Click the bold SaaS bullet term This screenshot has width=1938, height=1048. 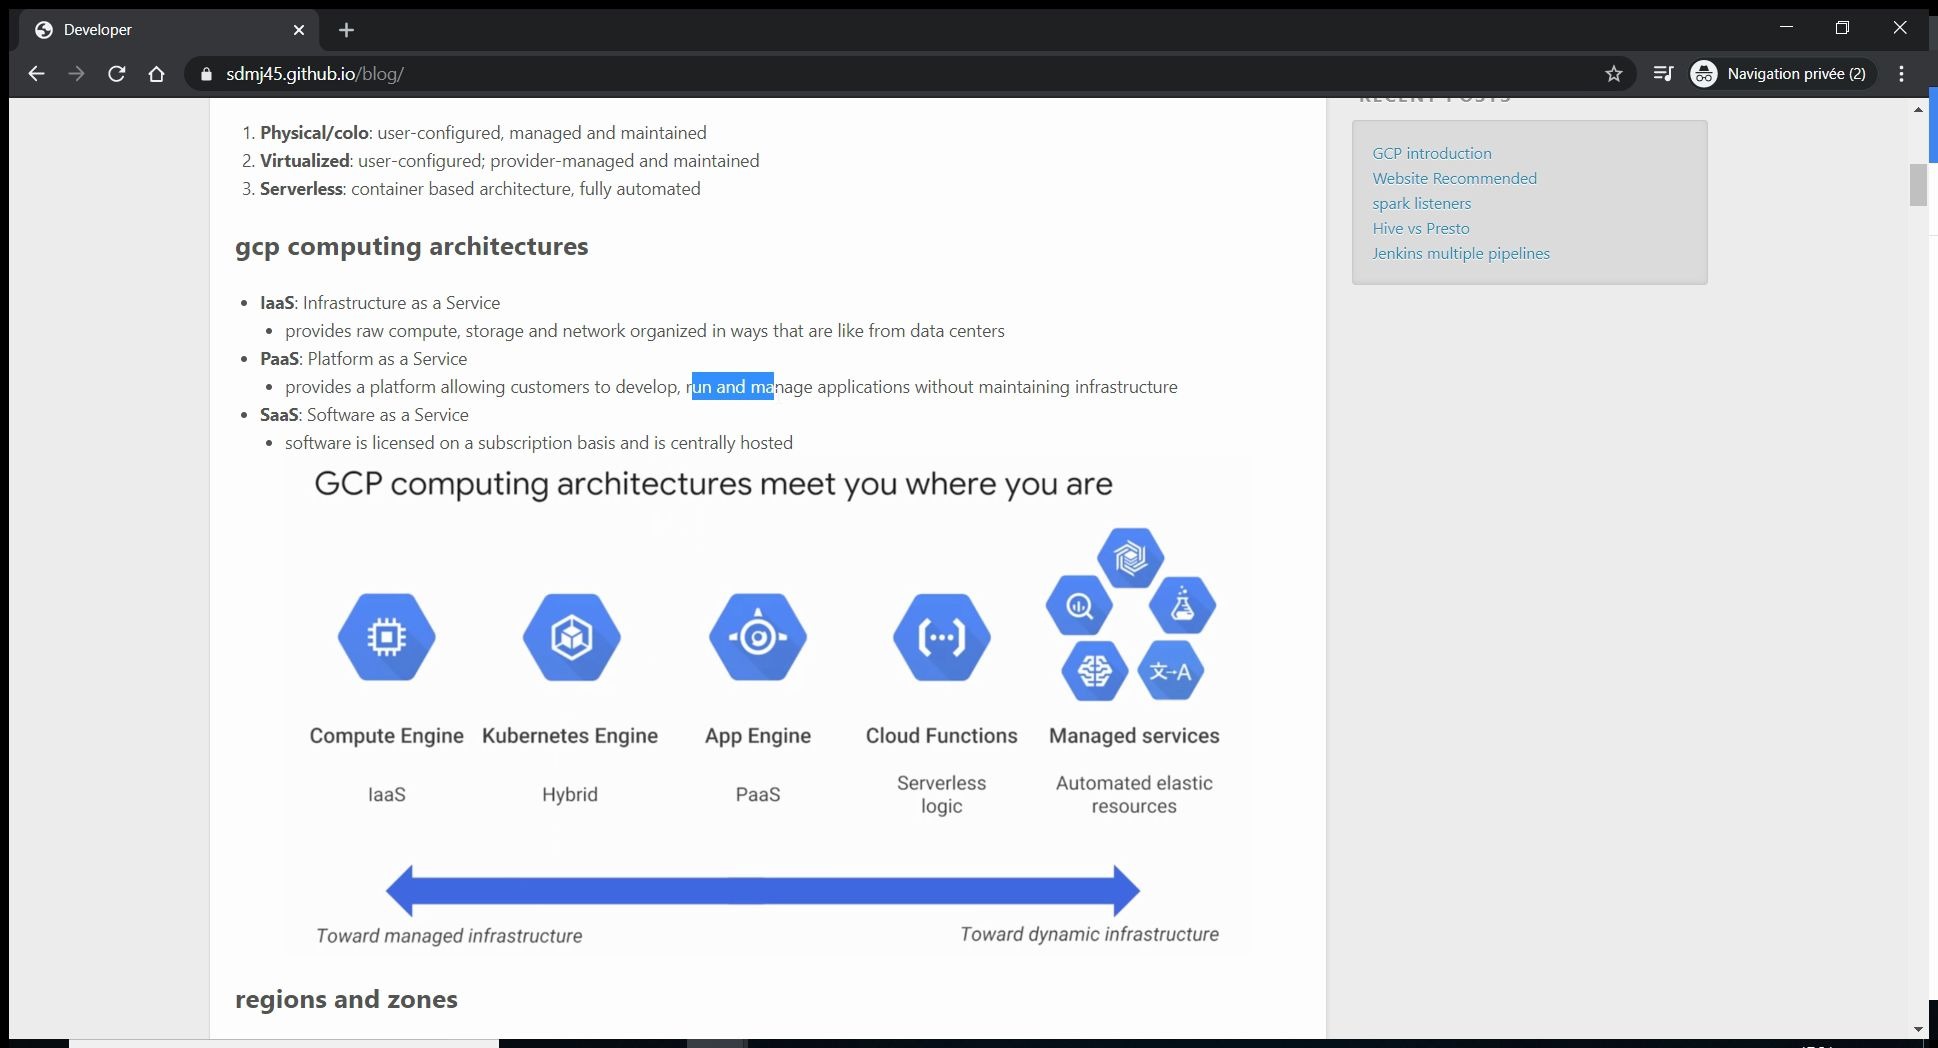pyautogui.click(x=279, y=414)
